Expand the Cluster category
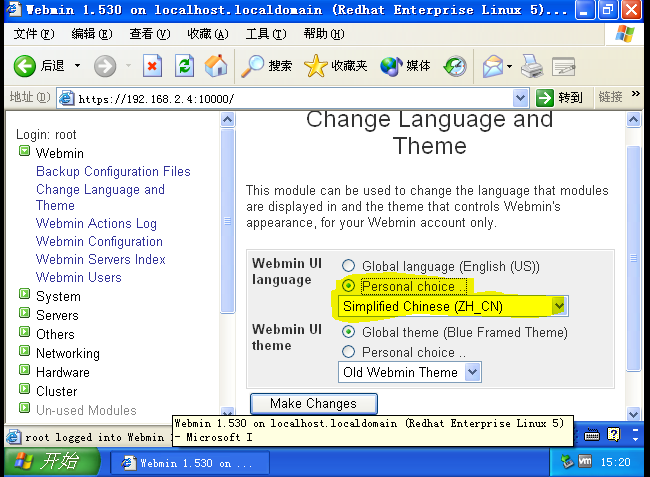650x477 pixels. coord(24,389)
